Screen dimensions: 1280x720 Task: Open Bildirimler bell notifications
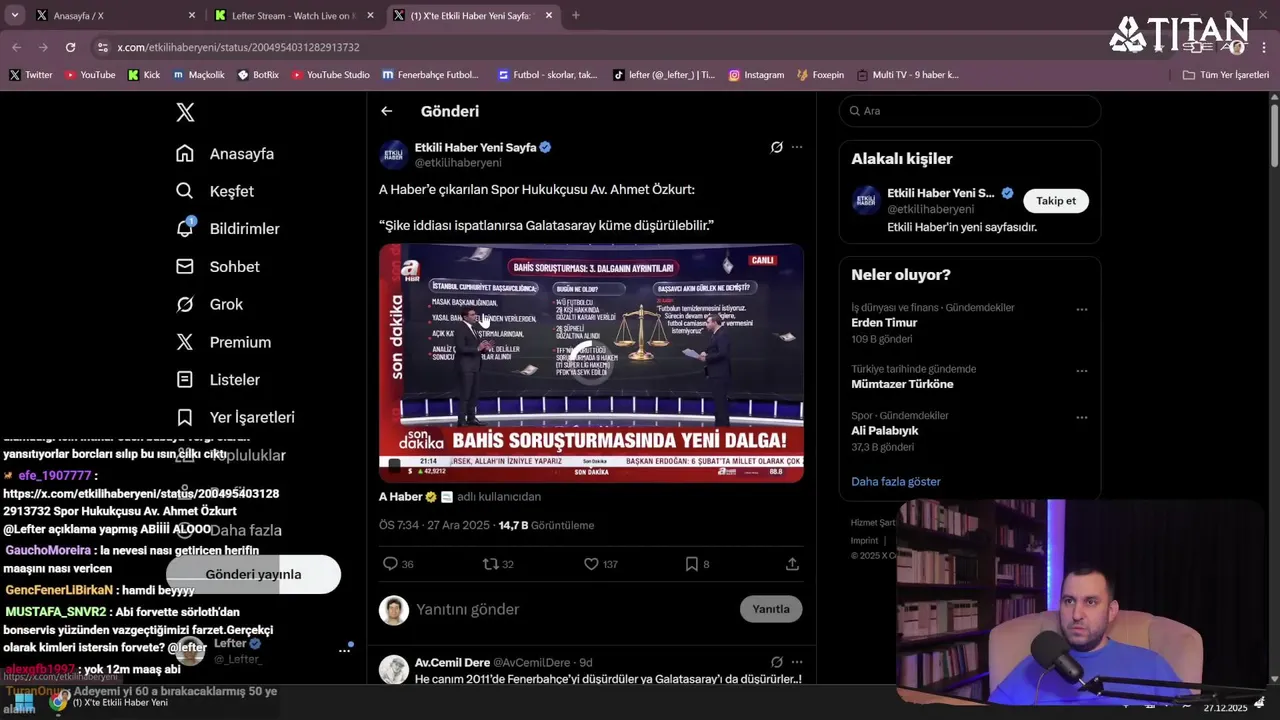[184, 228]
